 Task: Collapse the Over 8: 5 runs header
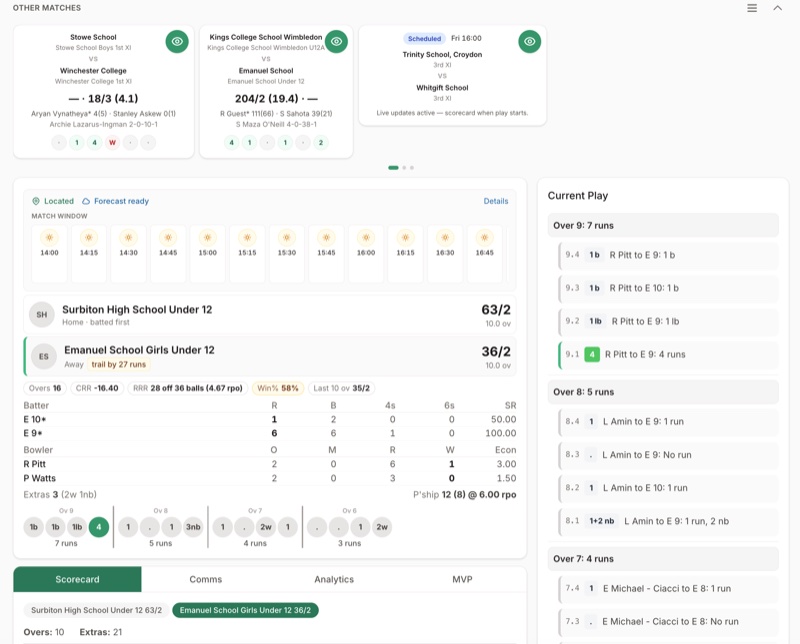pyautogui.click(x=663, y=392)
